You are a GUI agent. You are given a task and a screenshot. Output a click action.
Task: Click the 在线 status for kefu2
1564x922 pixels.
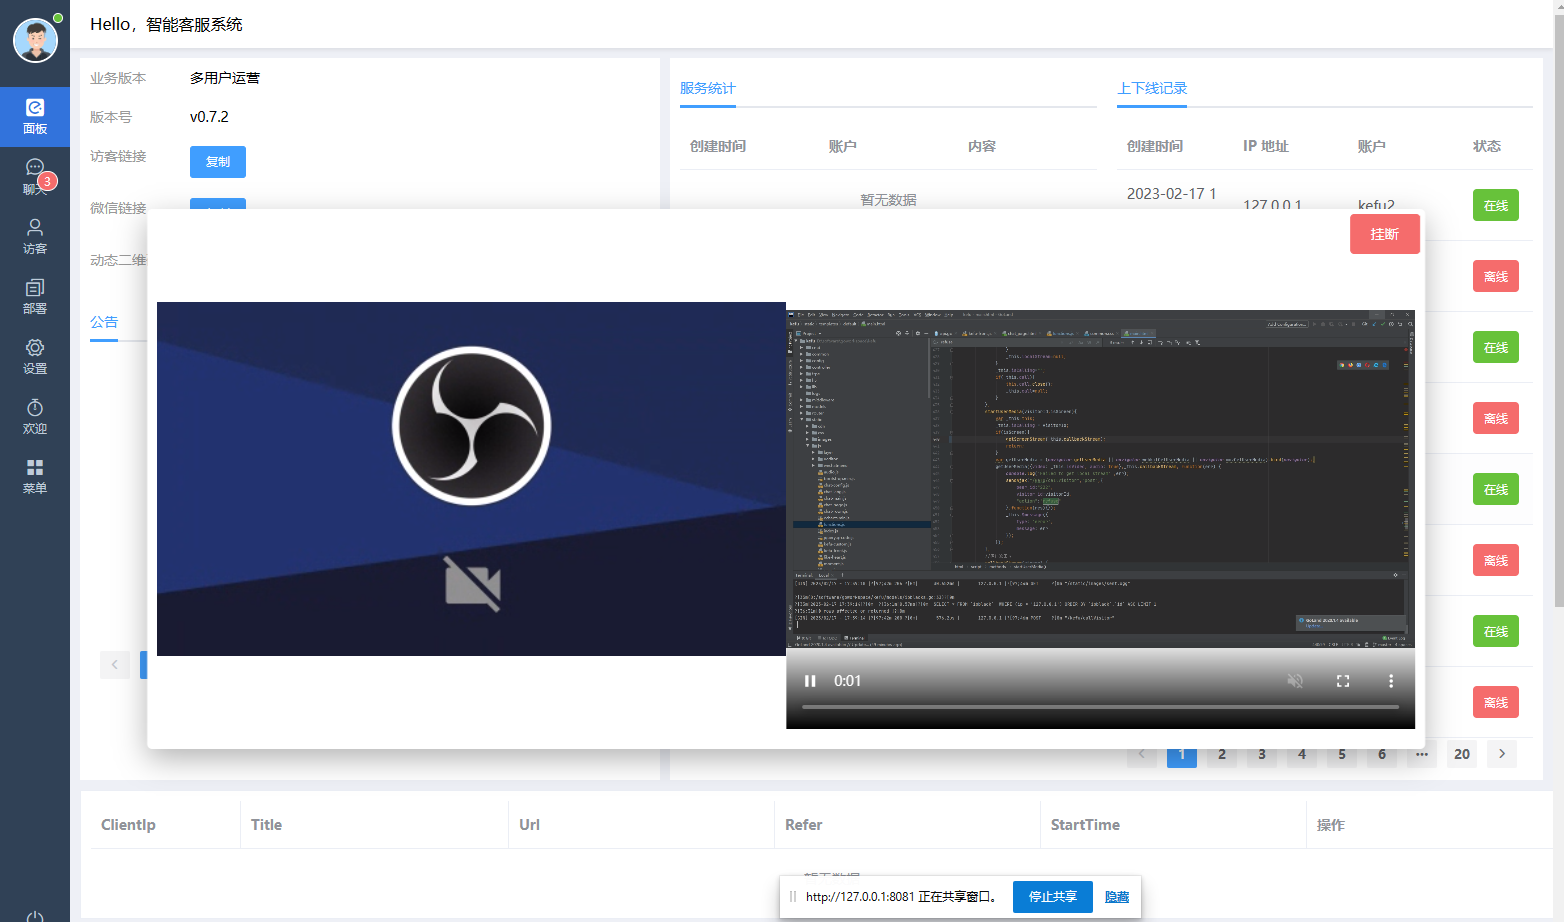[1496, 205]
